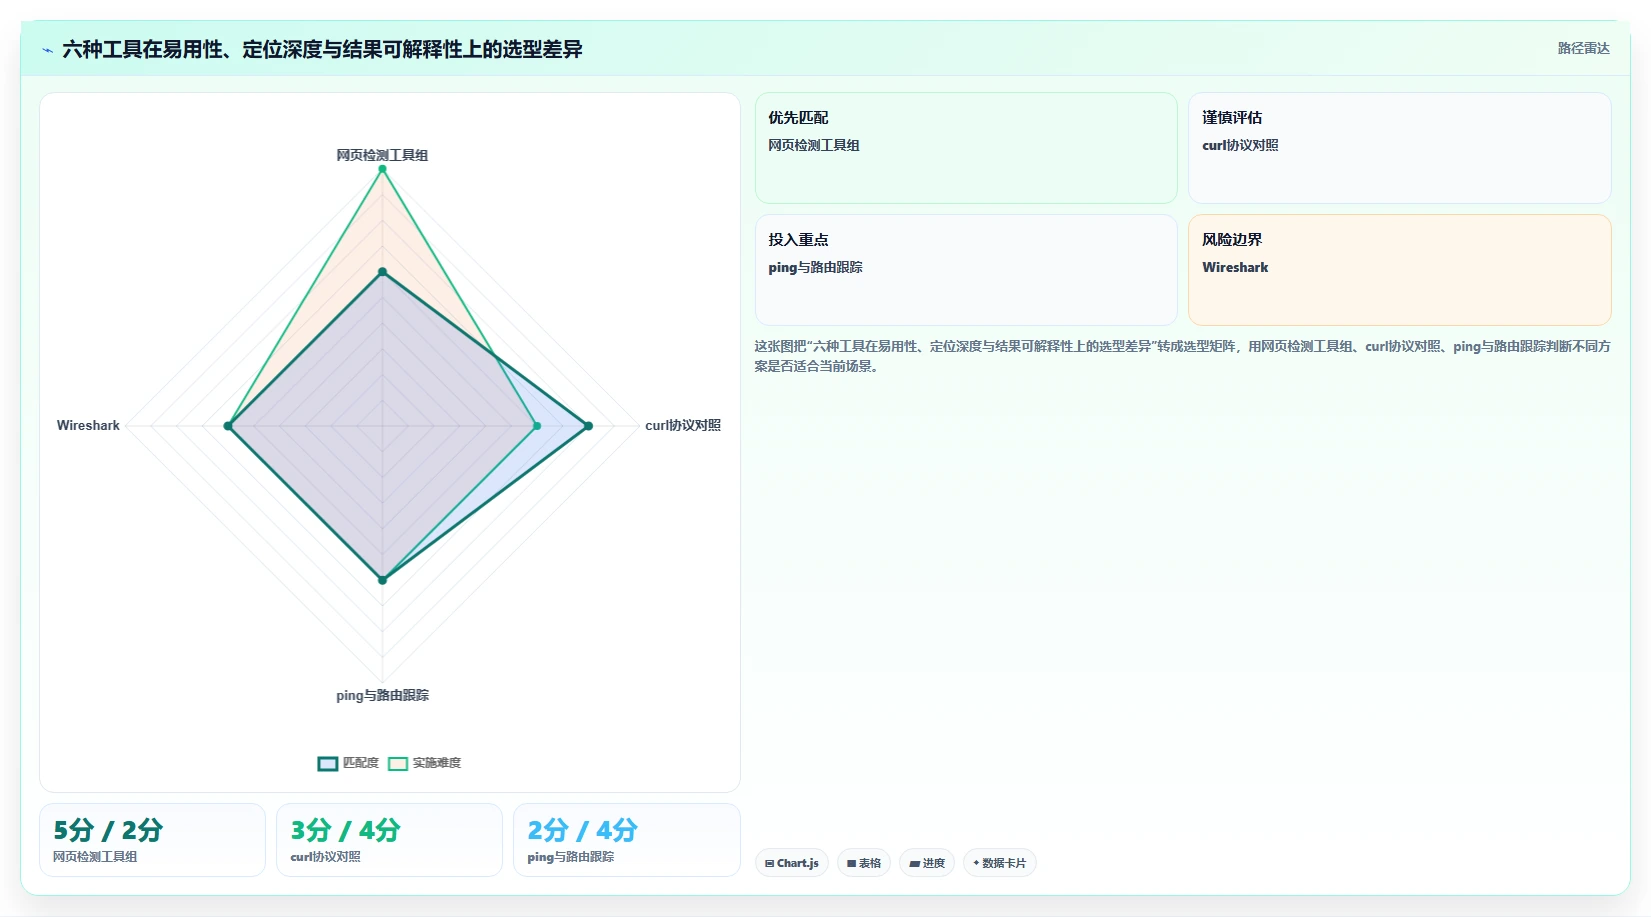The width and height of the screenshot is (1651, 917).
Task: Open the 风险边界 Wireshark card
Action: pyautogui.click(x=1400, y=270)
